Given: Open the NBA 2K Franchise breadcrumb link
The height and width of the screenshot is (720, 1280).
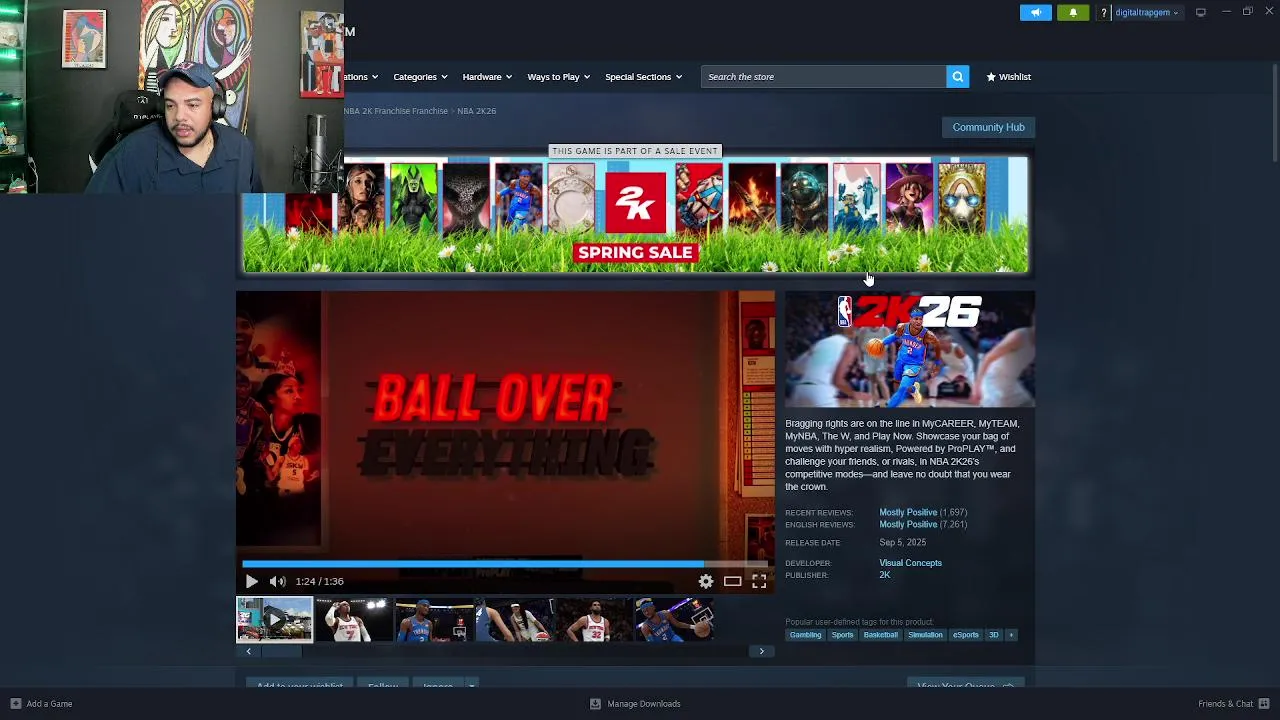Looking at the screenshot, I should click(x=397, y=111).
